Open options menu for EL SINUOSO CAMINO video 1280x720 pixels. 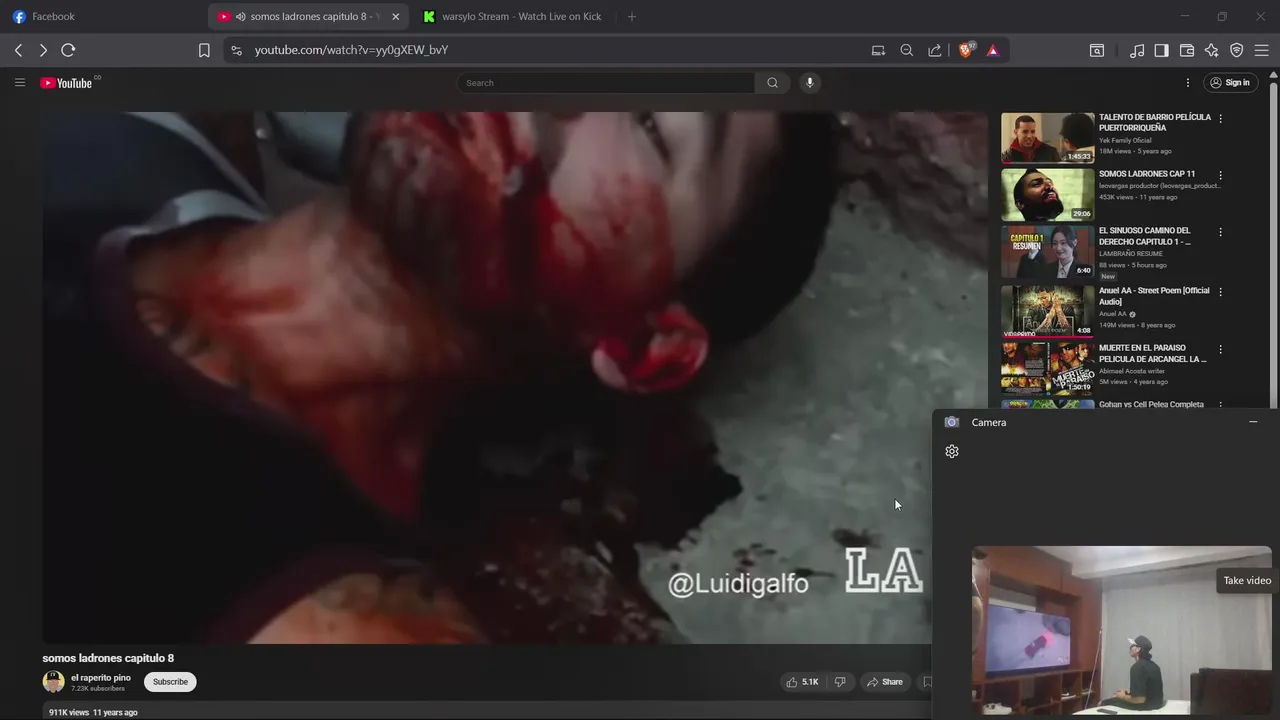(1220, 232)
